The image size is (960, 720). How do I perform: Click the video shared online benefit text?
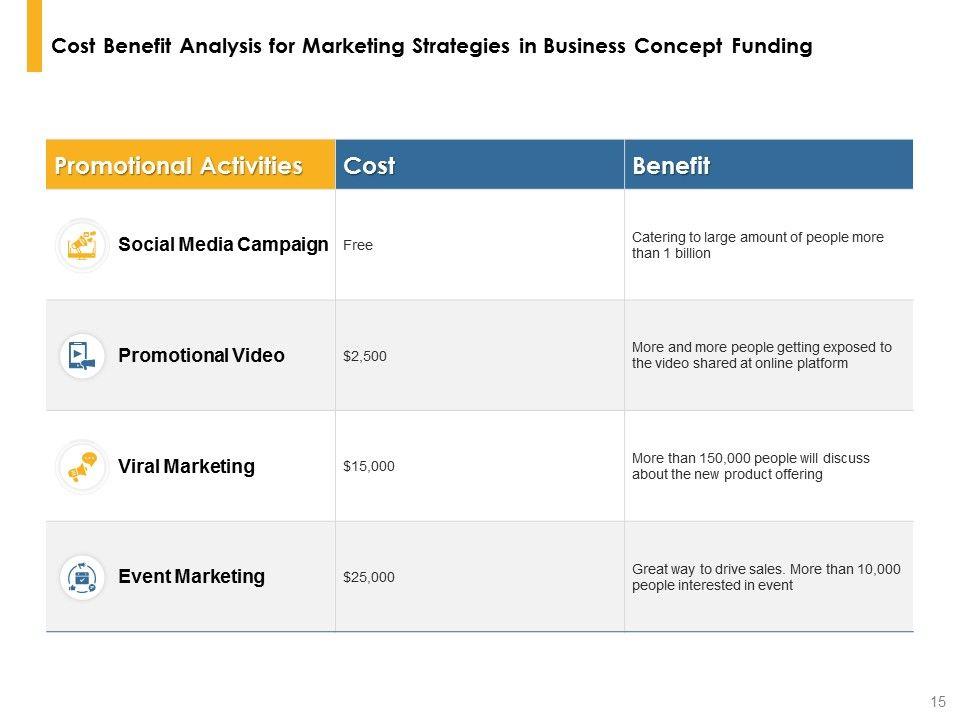coord(761,356)
